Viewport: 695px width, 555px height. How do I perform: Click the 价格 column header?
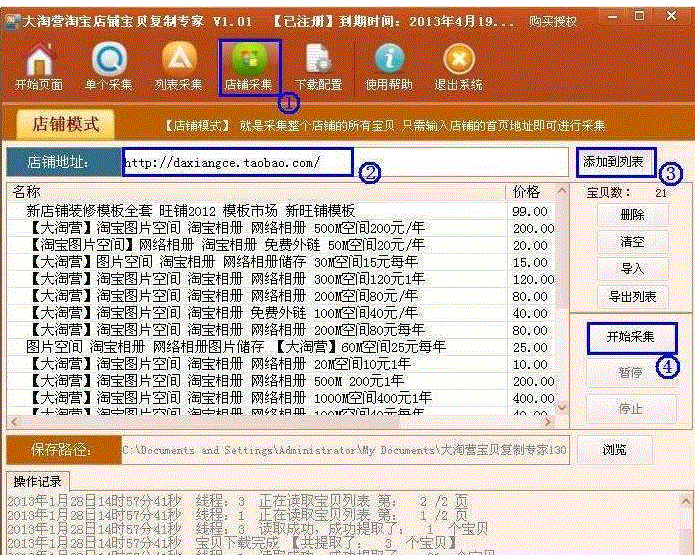(x=530, y=192)
